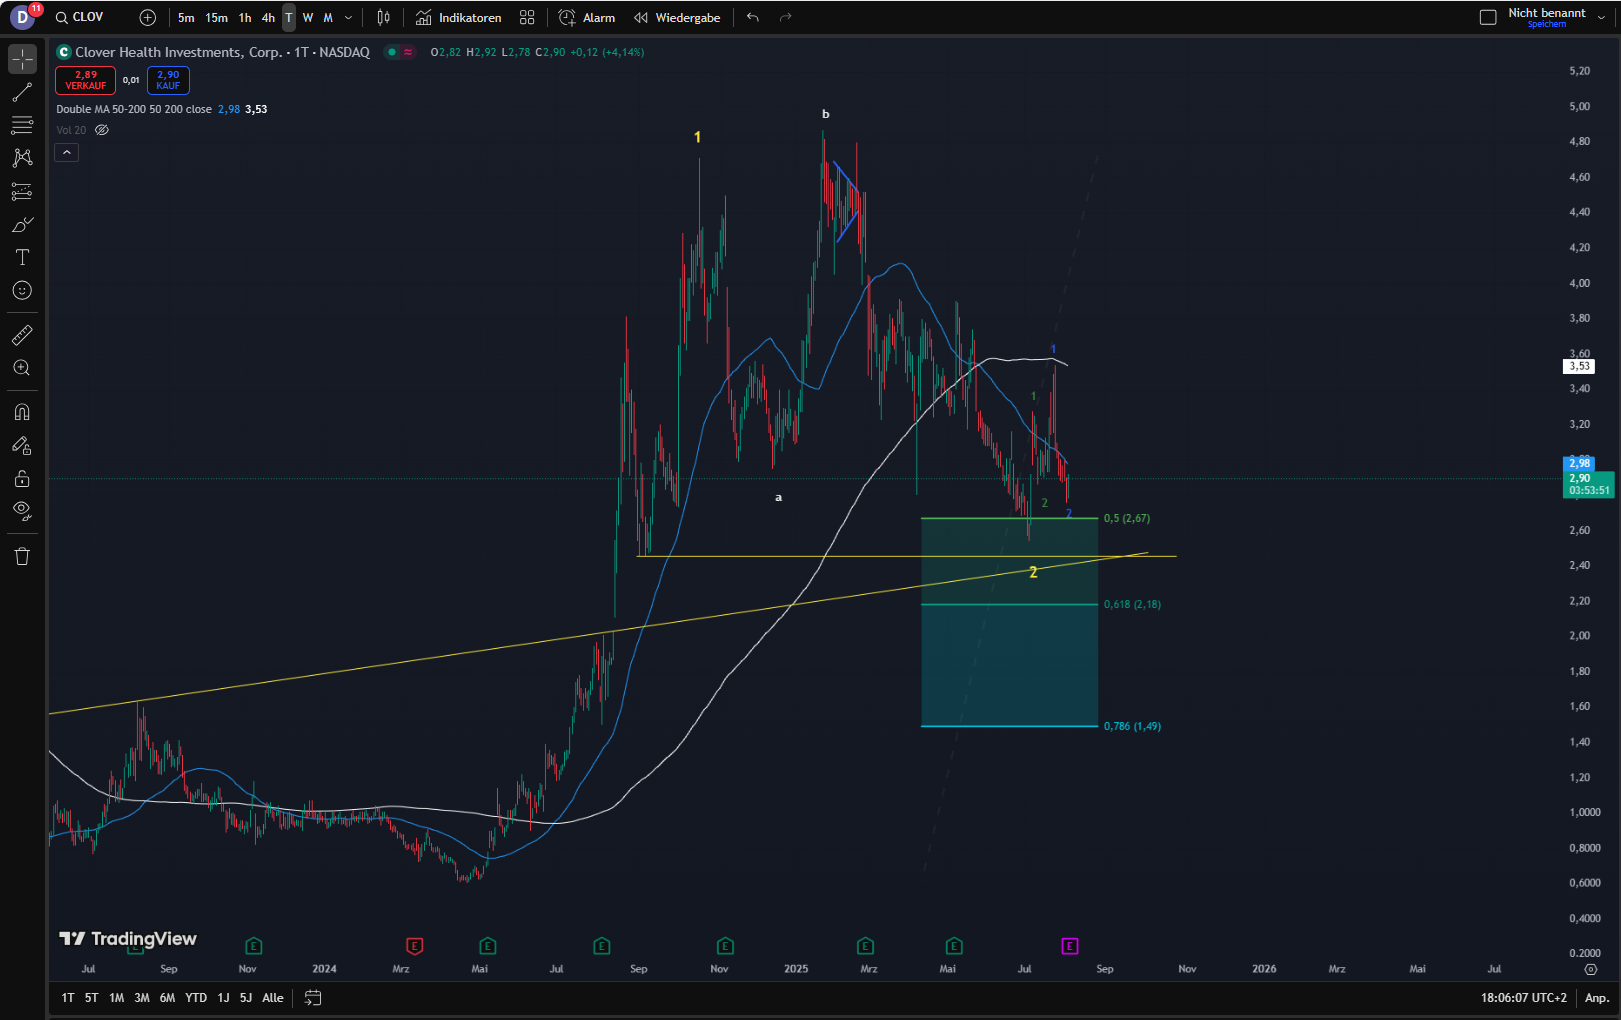
Task: Switch to the 4h timeframe
Action: tap(268, 18)
